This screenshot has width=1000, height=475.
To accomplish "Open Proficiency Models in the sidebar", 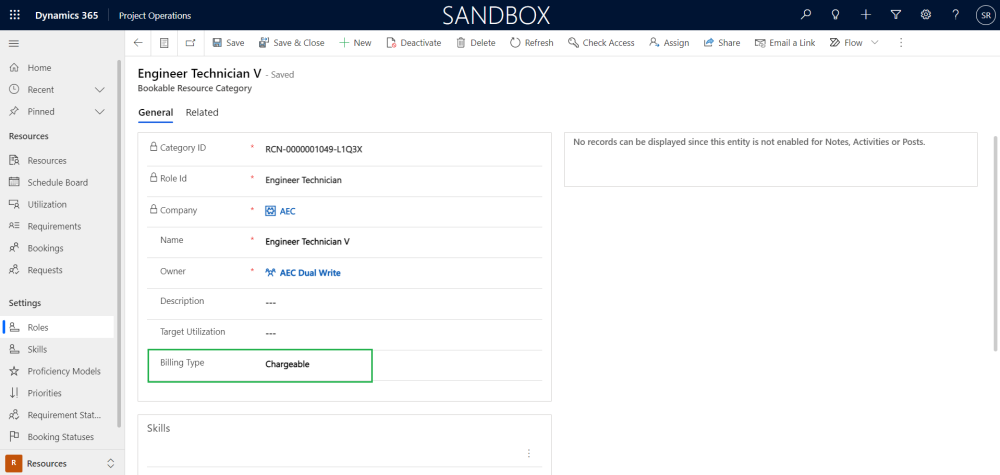I will coord(64,371).
